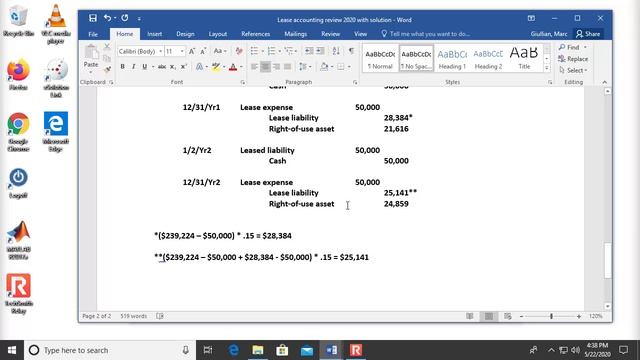Apply the Heading 1 style

point(452,58)
